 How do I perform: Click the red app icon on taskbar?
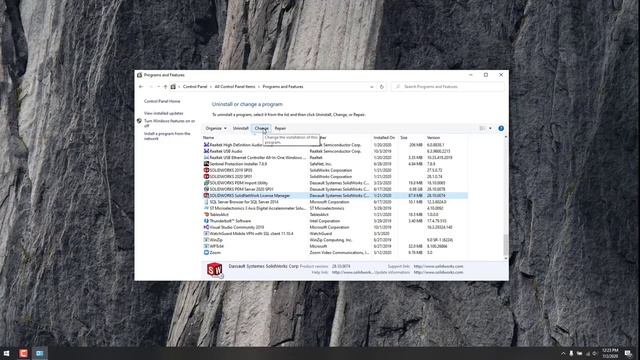[x=23, y=353]
